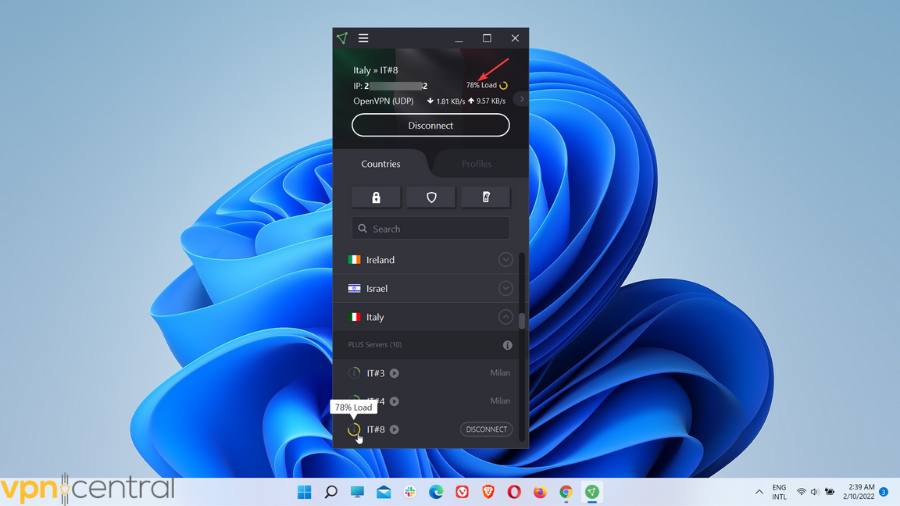Click the IT#8 yellow load circle

coord(354,430)
